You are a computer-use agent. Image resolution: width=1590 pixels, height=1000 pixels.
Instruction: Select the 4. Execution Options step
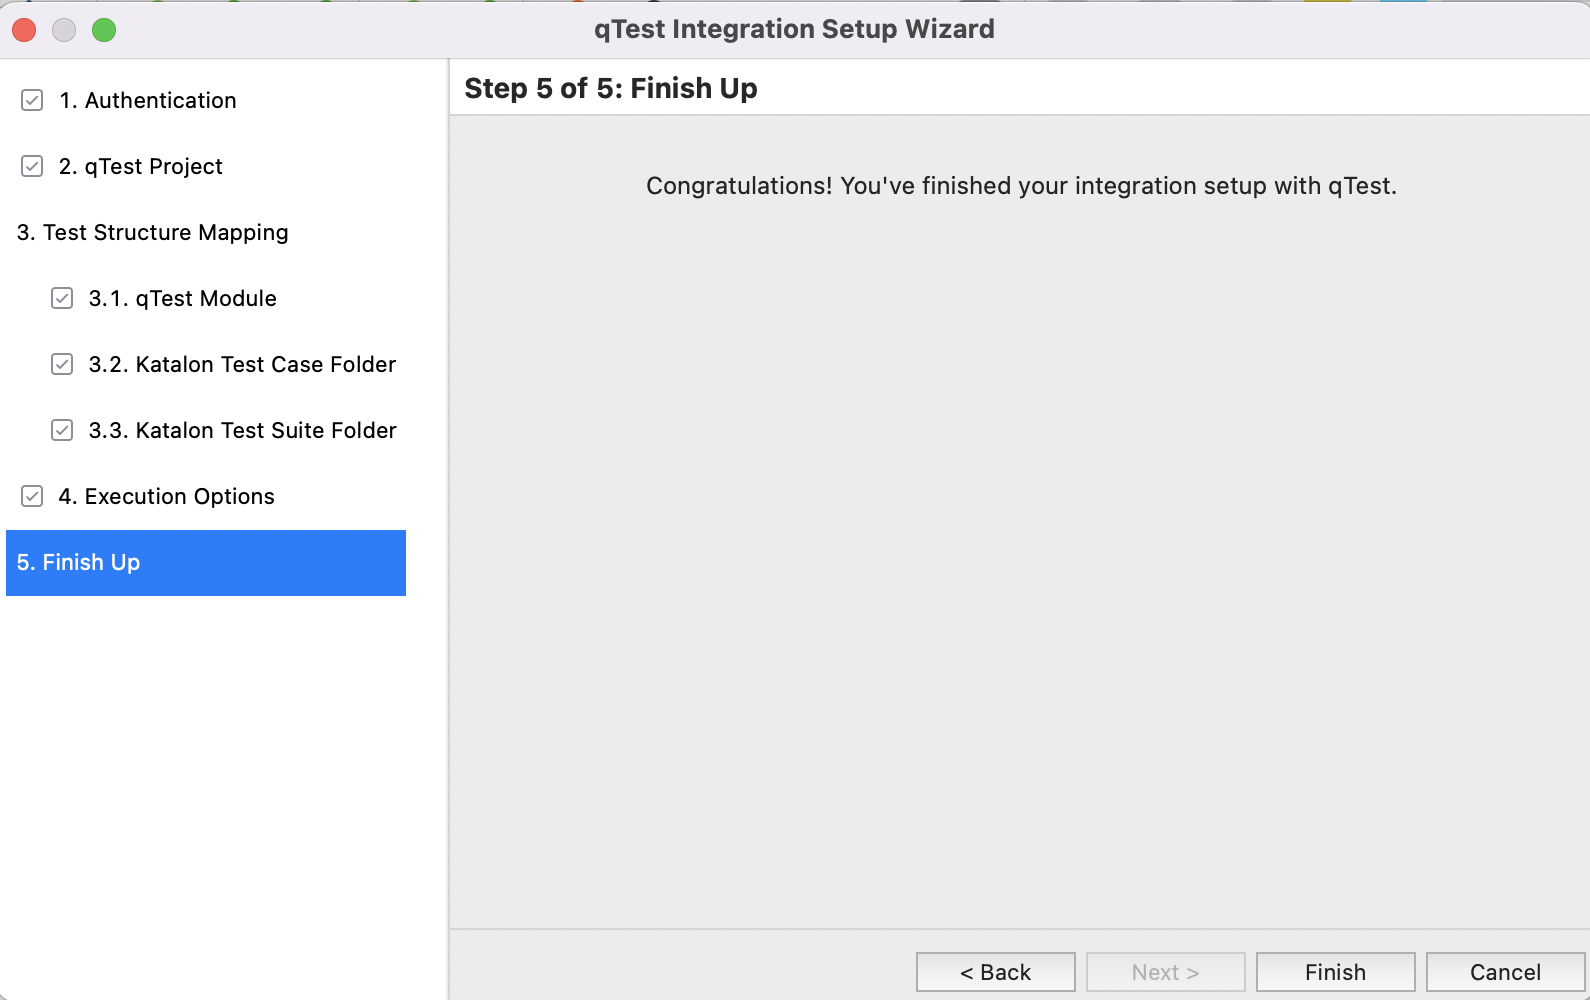[167, 496]
